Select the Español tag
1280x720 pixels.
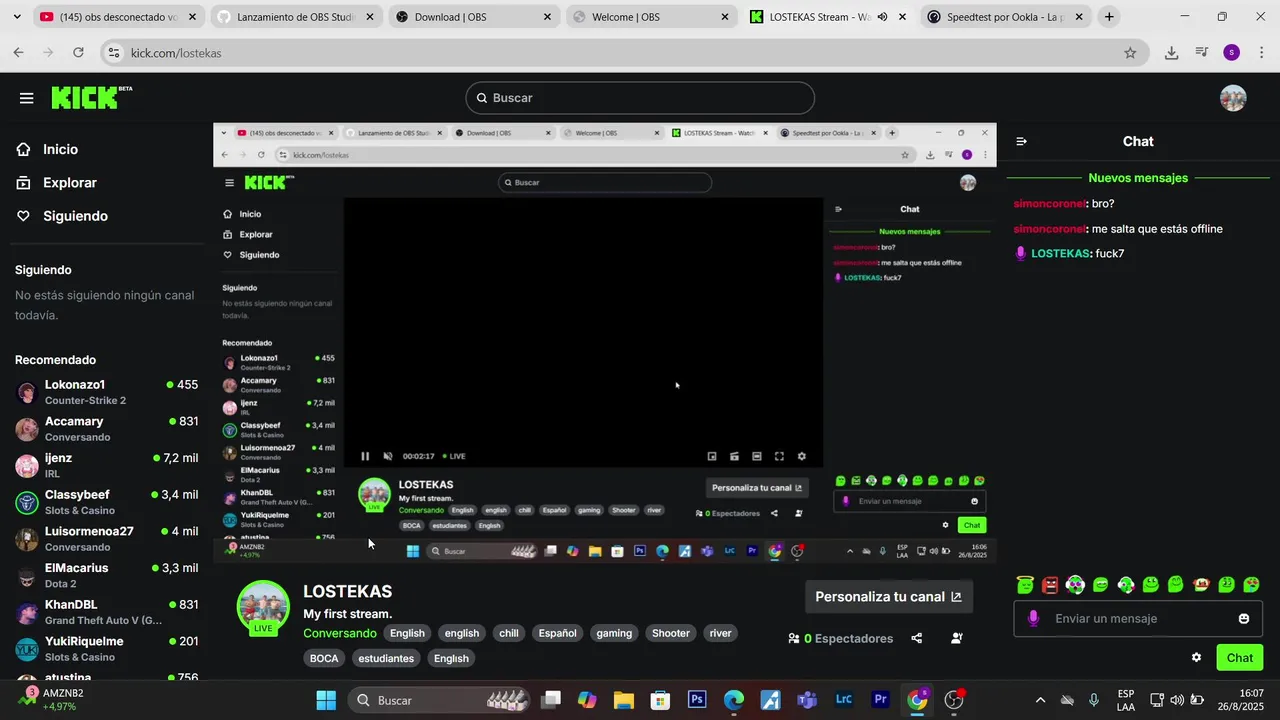[557, 633]
